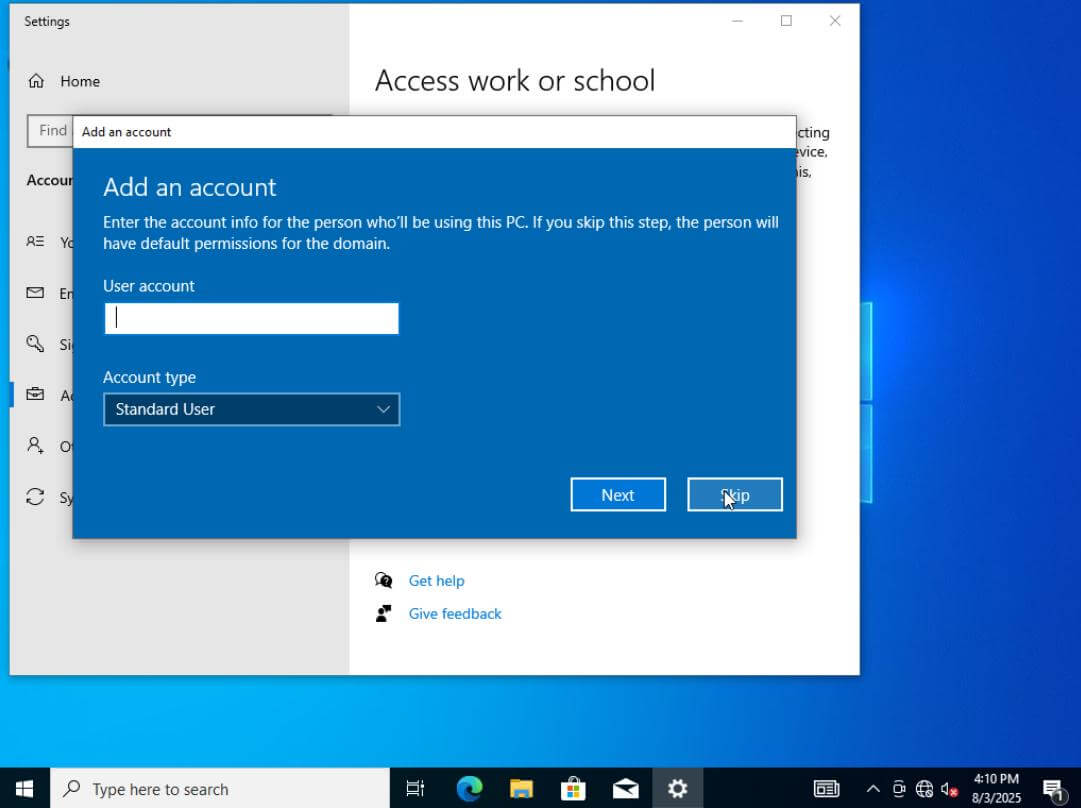
Task: Select the Sync your settings icon
Action: pyautogui.click(x=35, y=497)
